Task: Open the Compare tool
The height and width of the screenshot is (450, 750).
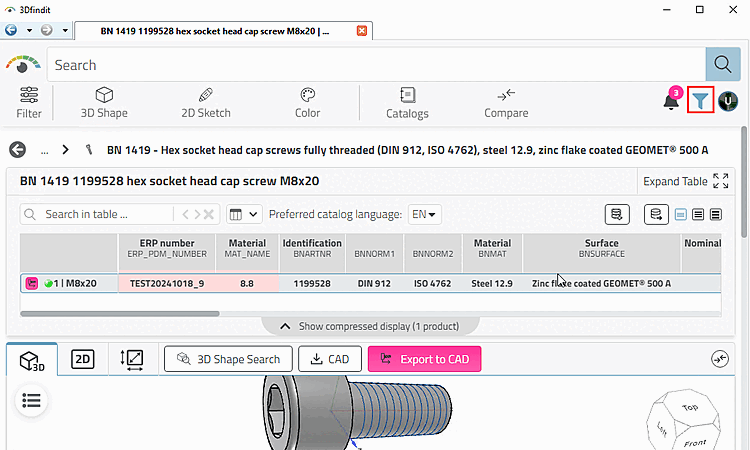Action: tap(506, 102)
